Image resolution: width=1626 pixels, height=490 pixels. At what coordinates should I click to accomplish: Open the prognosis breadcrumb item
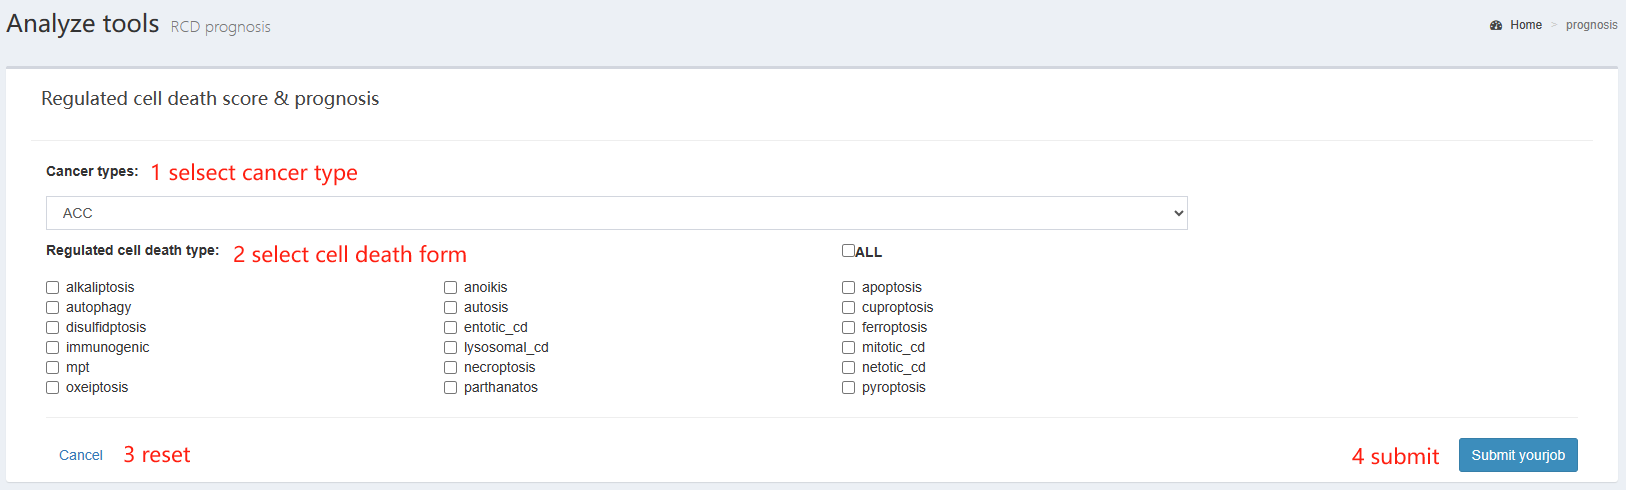1592,25
